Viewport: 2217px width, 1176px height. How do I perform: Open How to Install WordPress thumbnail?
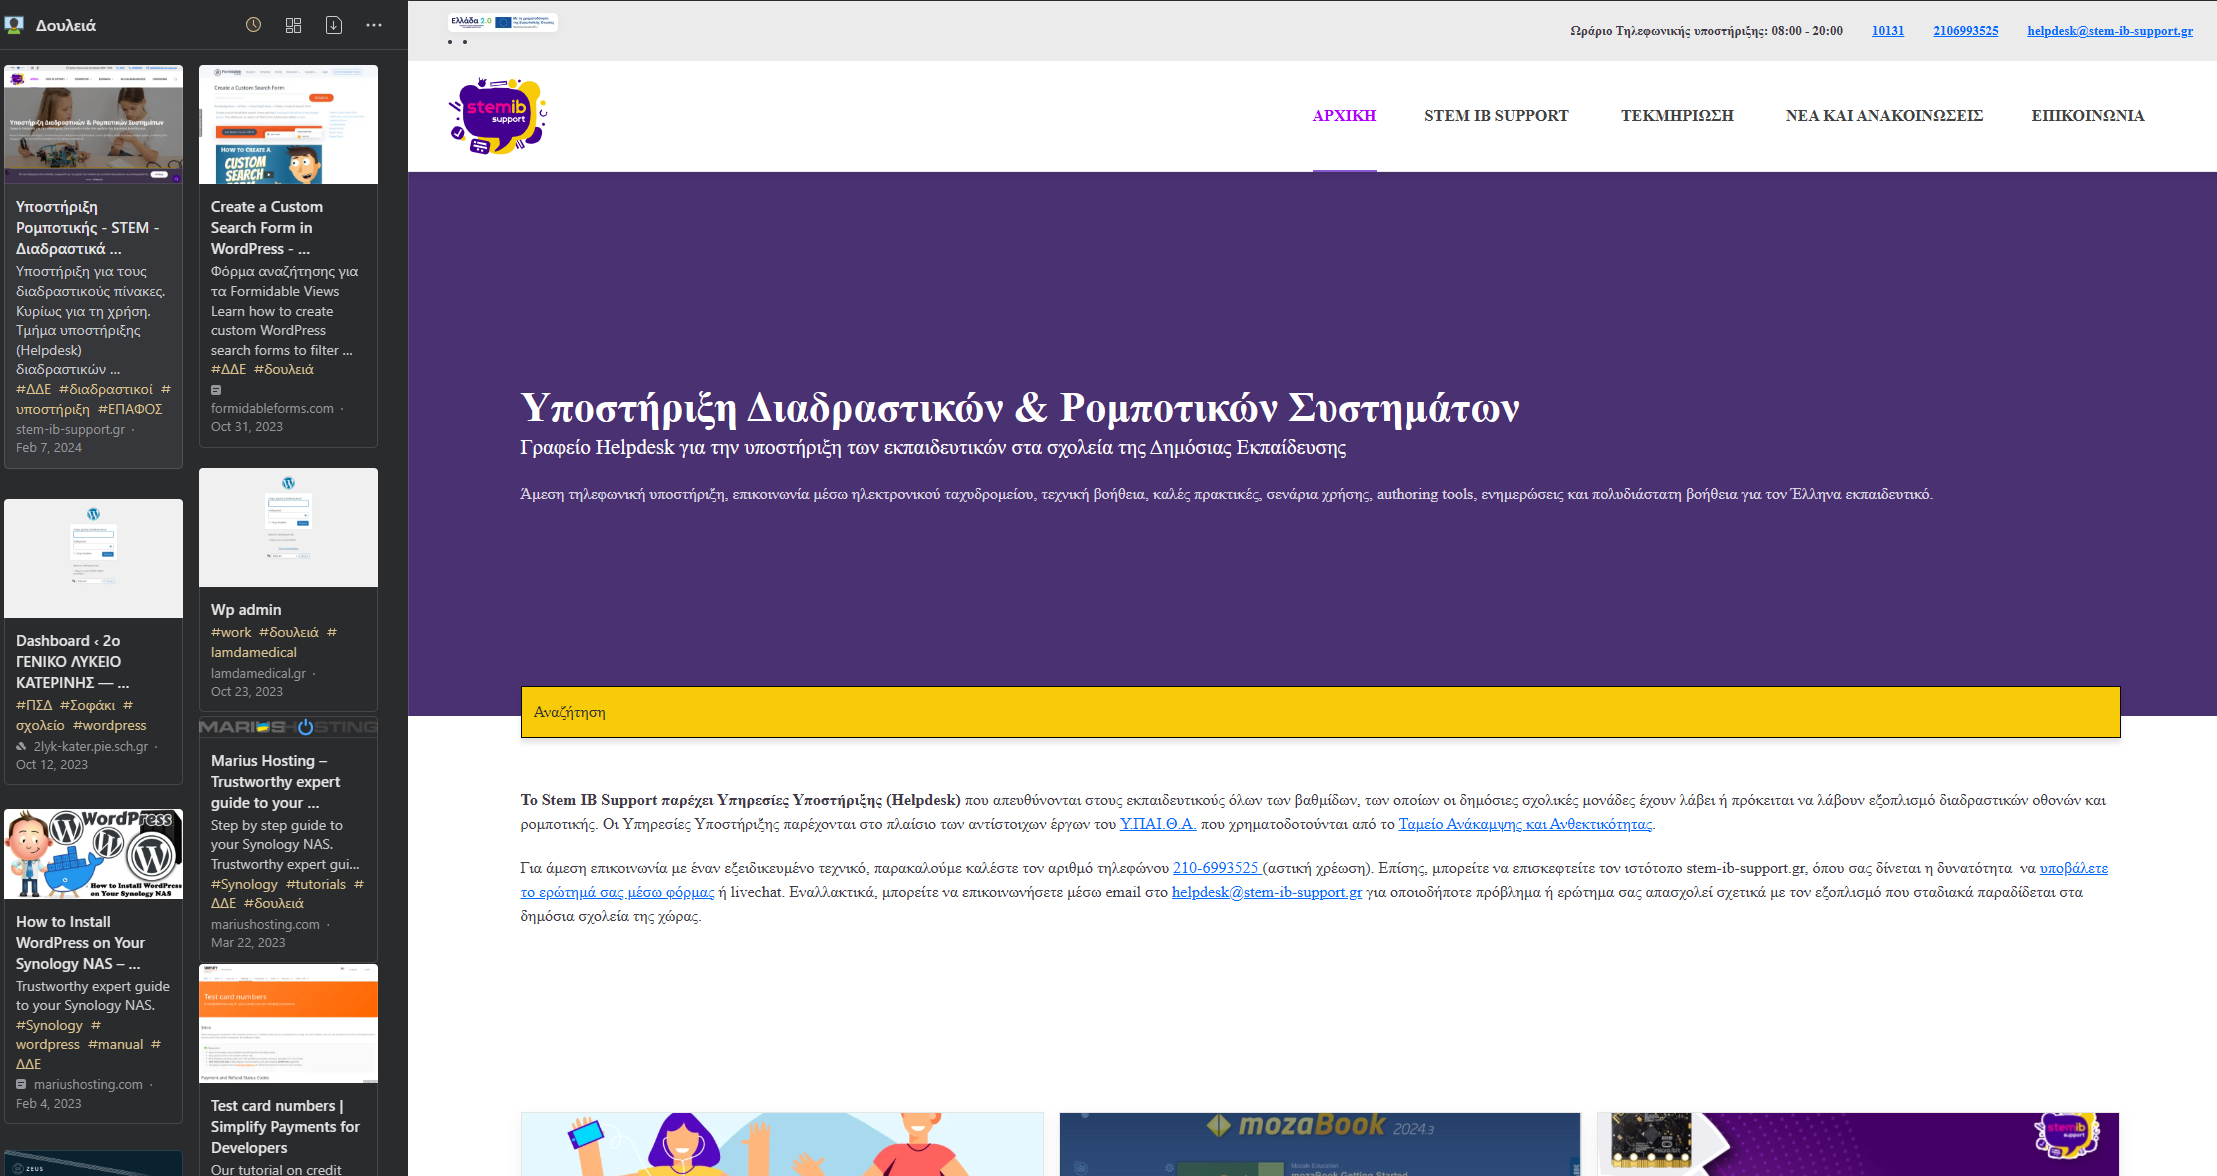click(93, 854)
